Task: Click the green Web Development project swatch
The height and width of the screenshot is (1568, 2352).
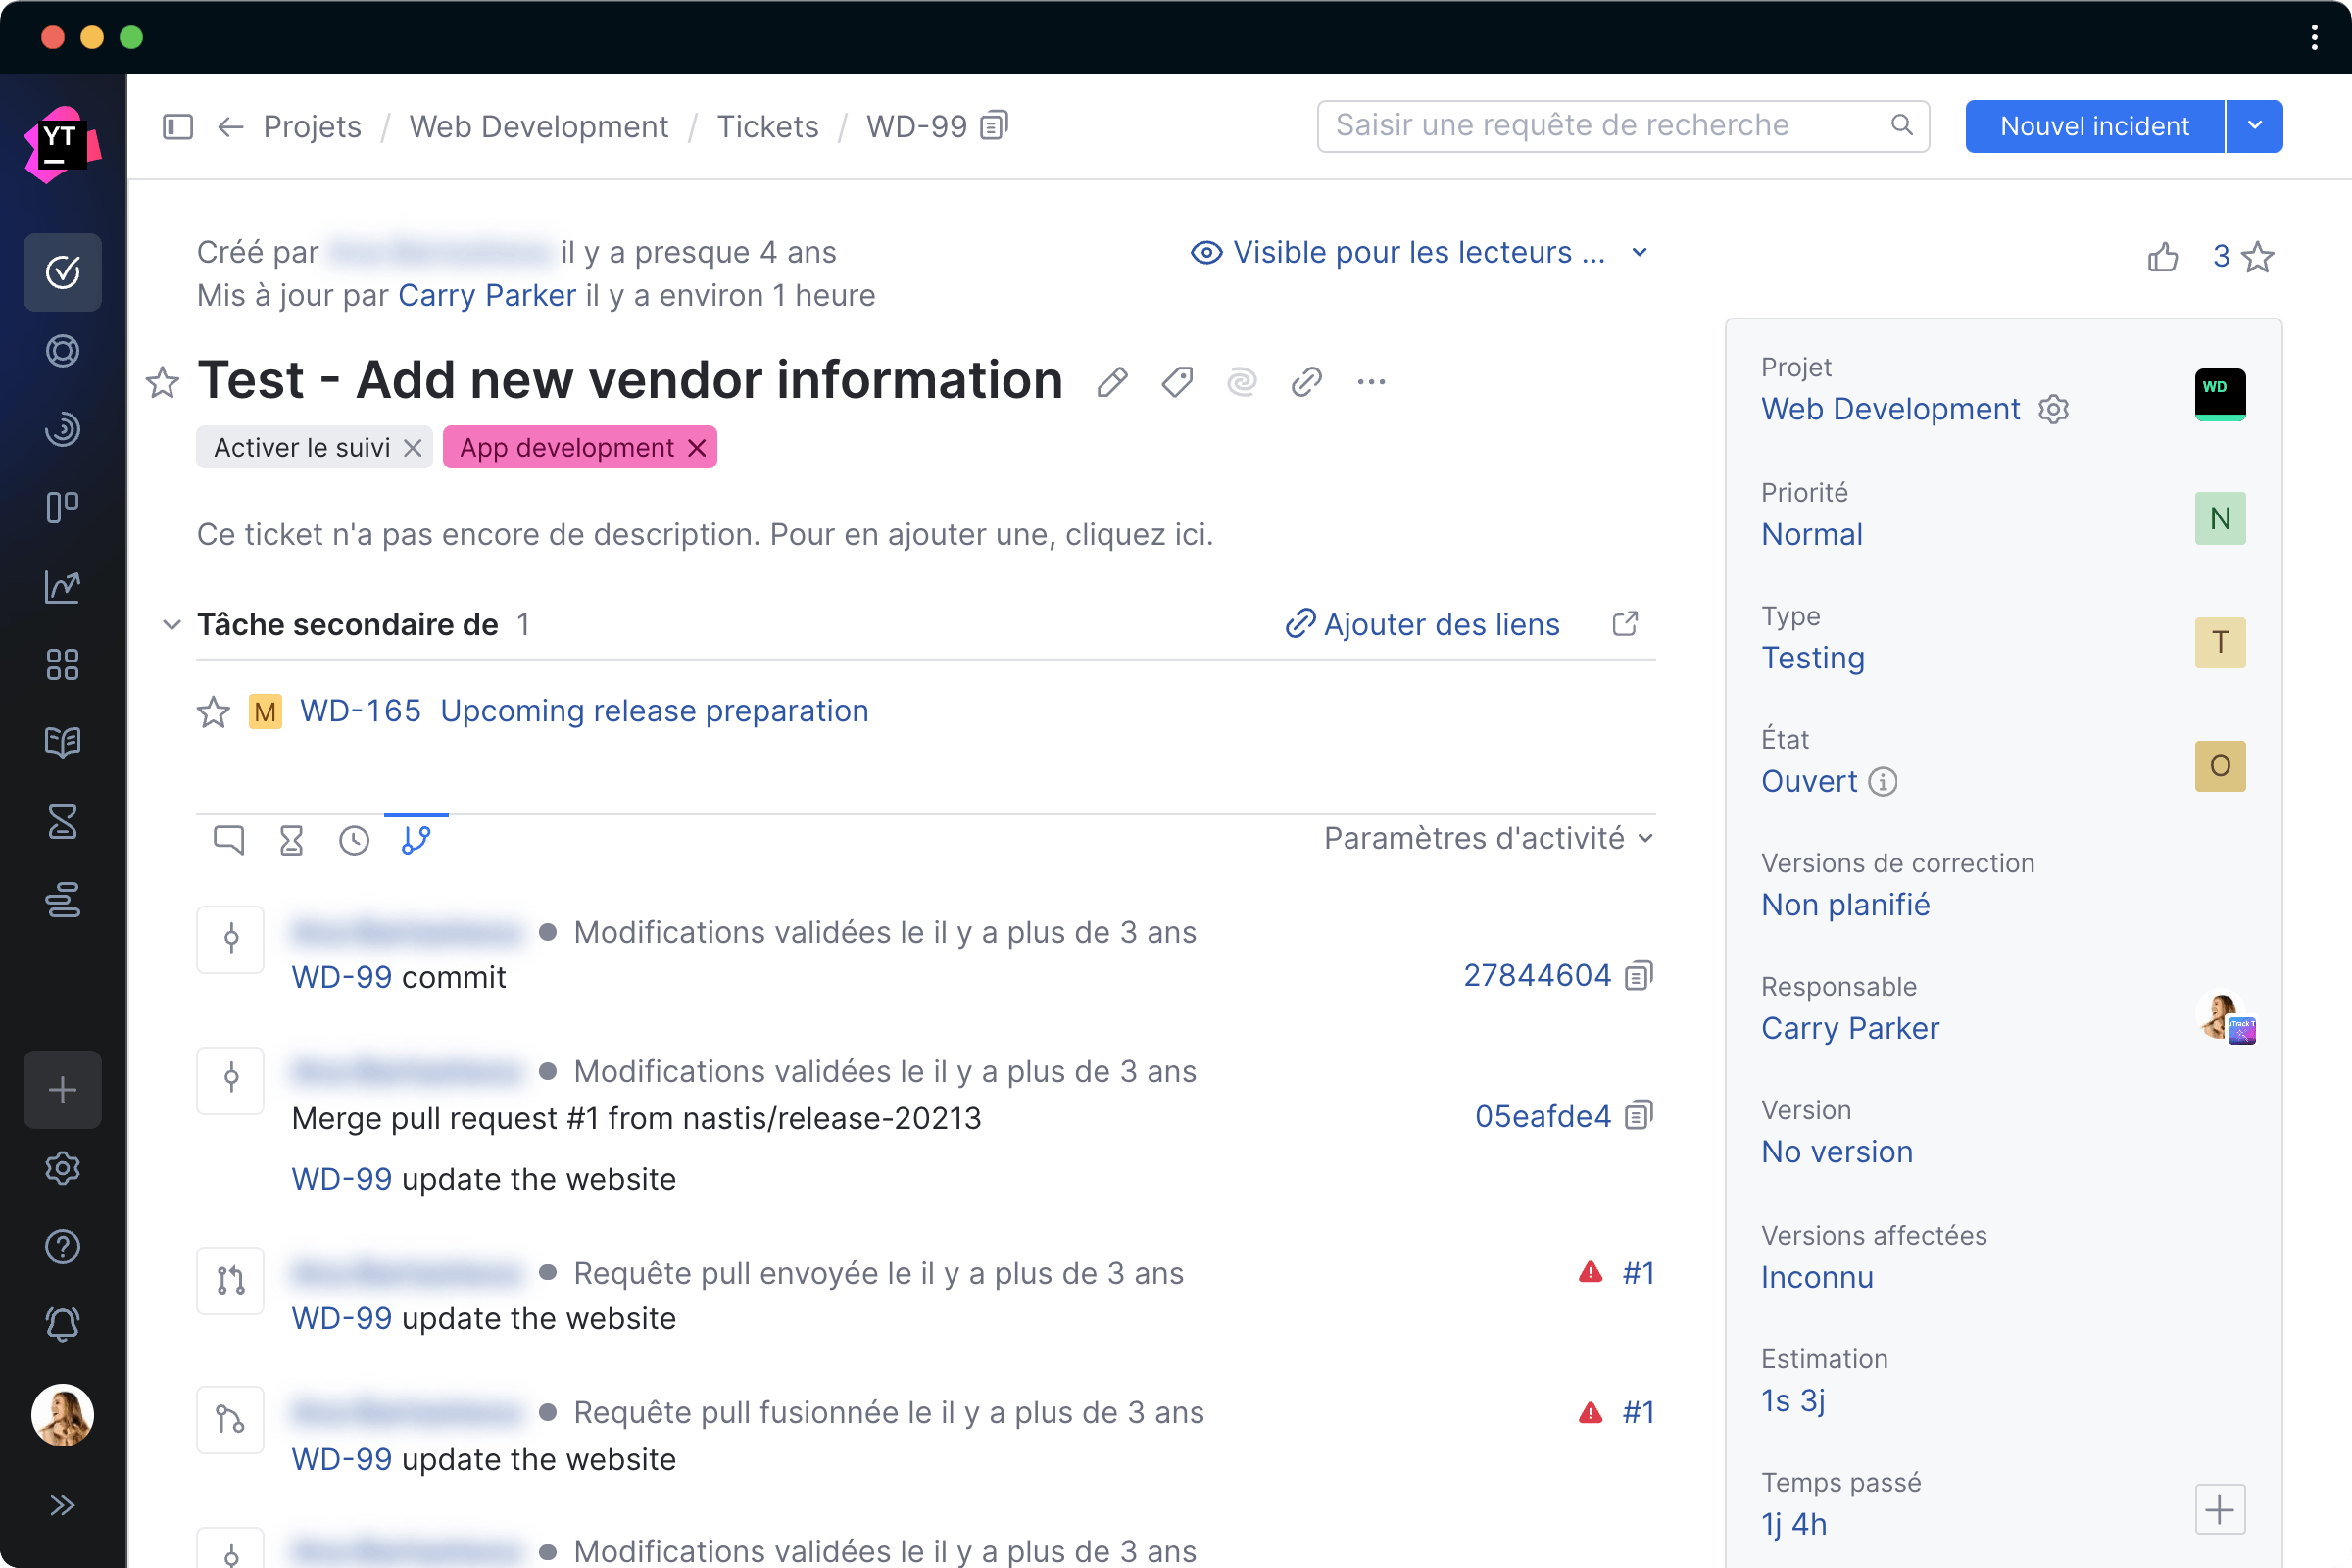Action: point(2219,394)
